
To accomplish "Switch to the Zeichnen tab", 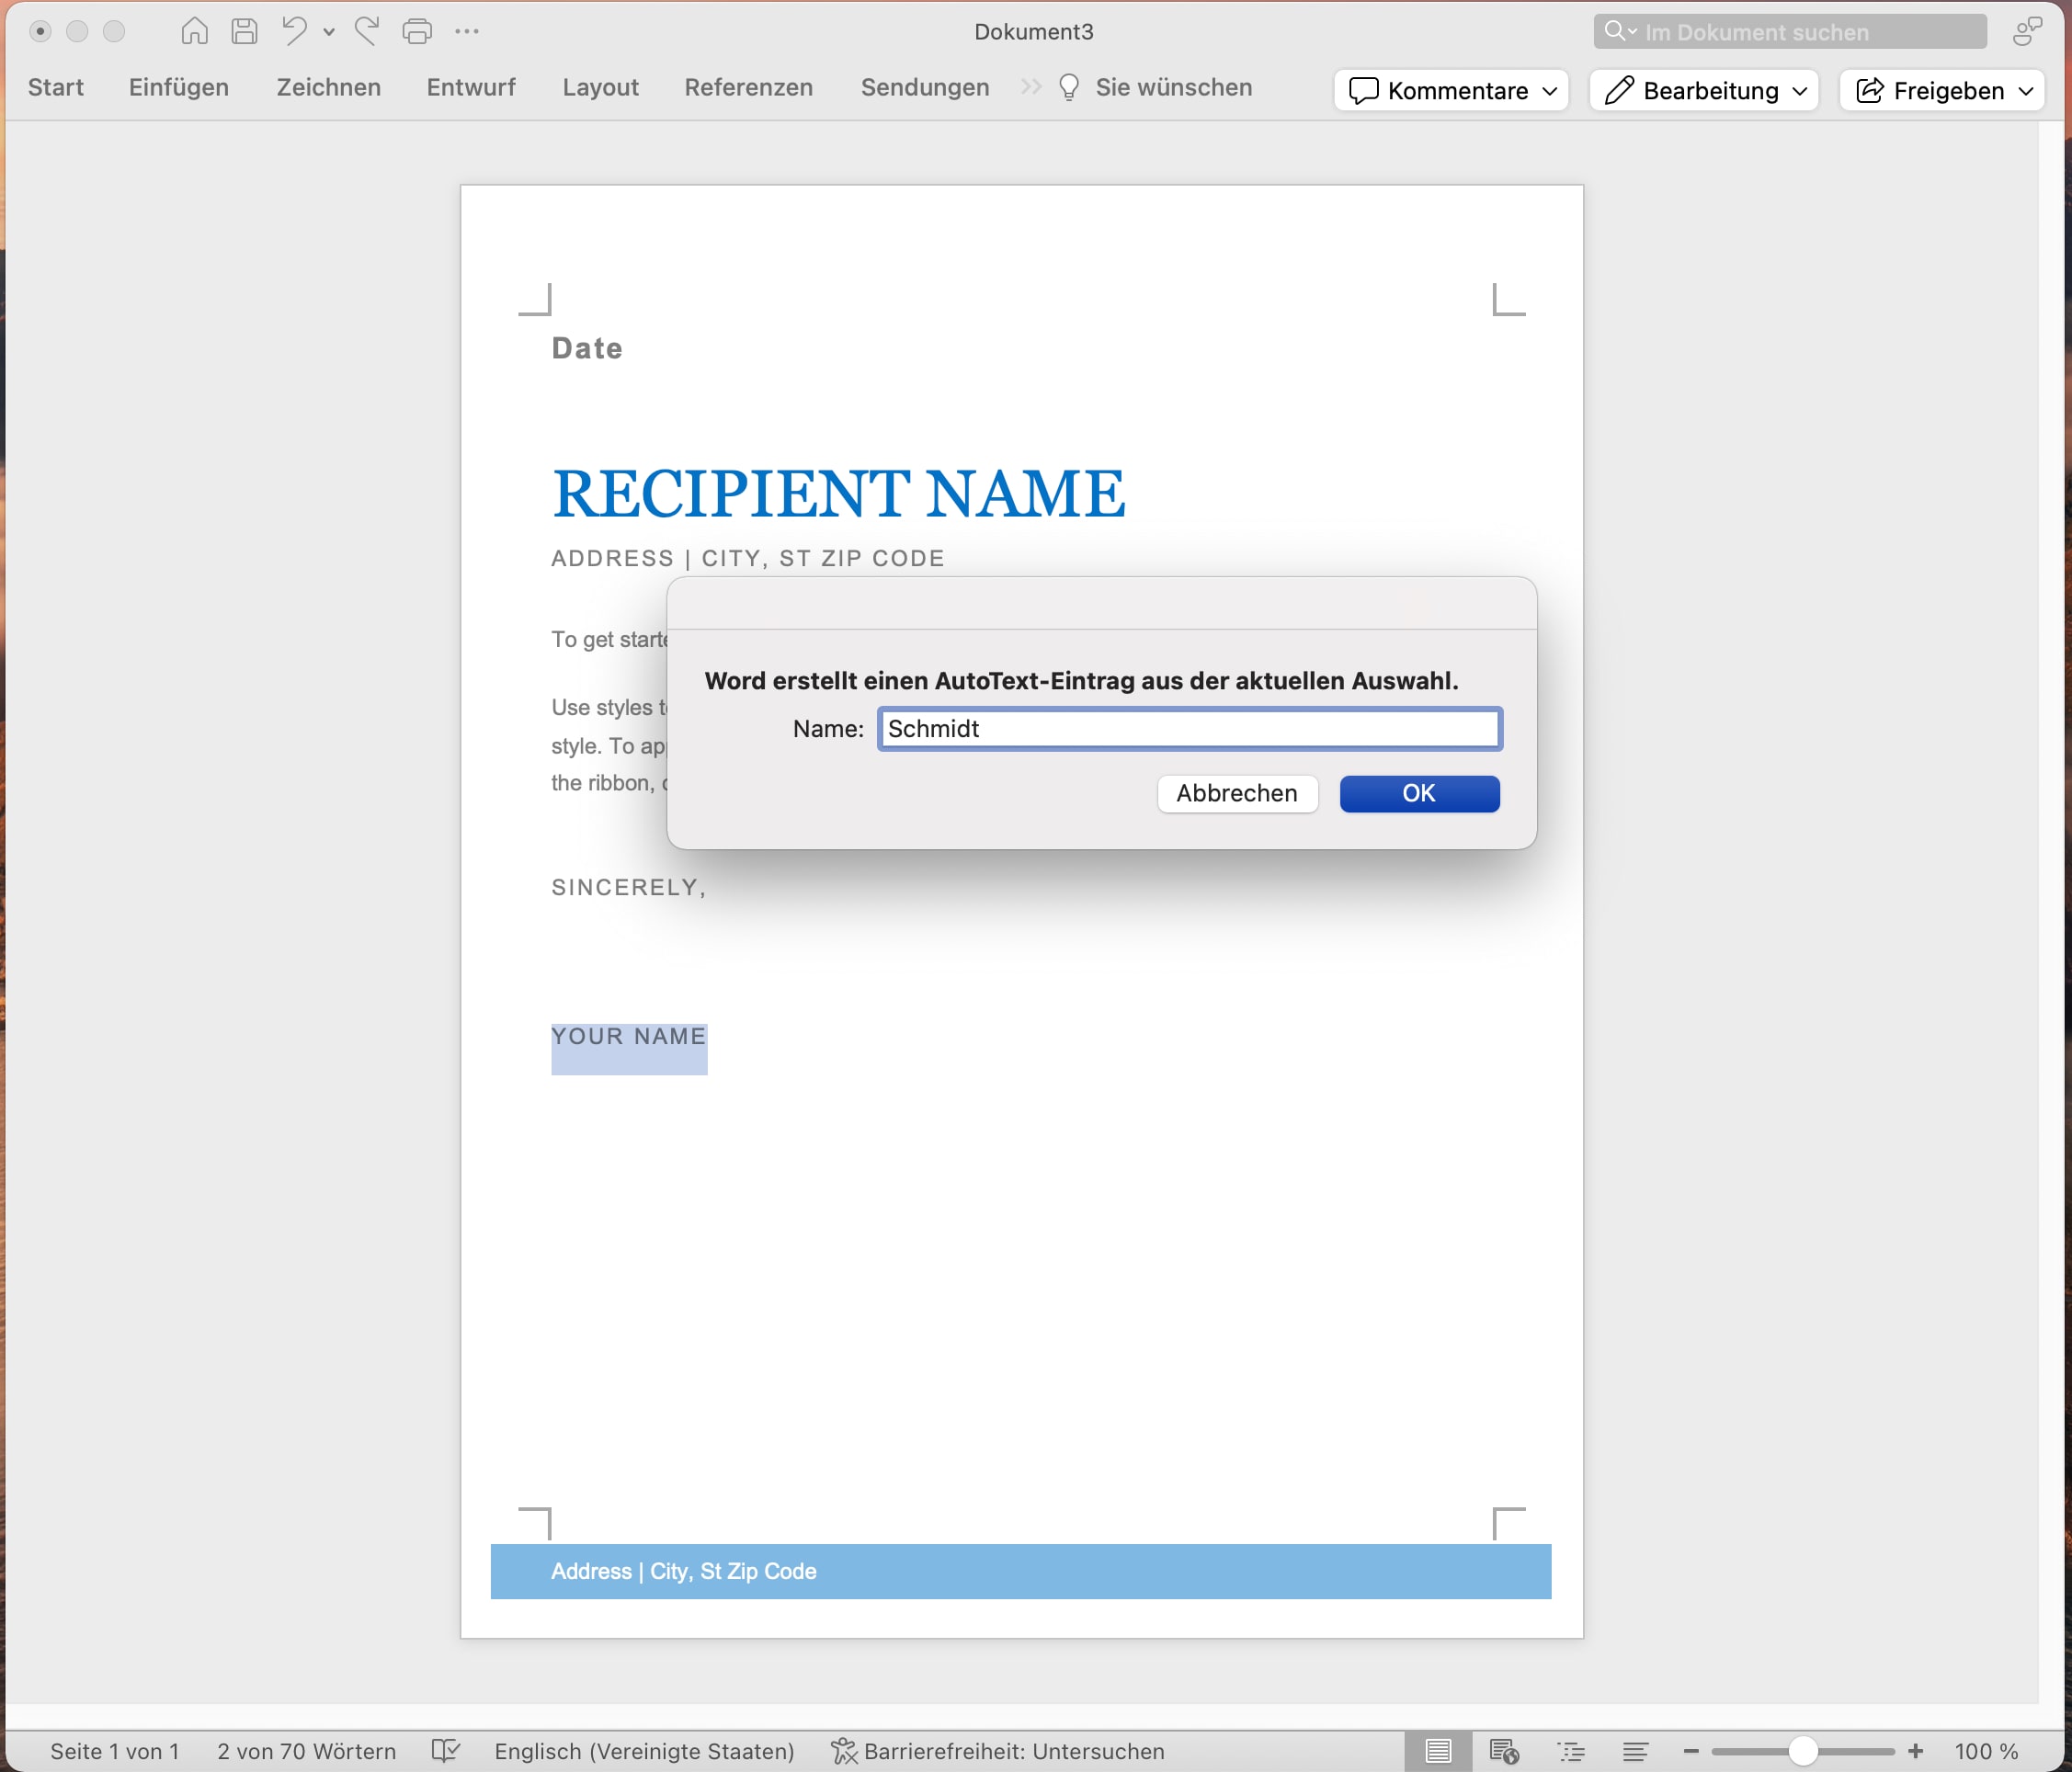I will [x=329, y=87].
